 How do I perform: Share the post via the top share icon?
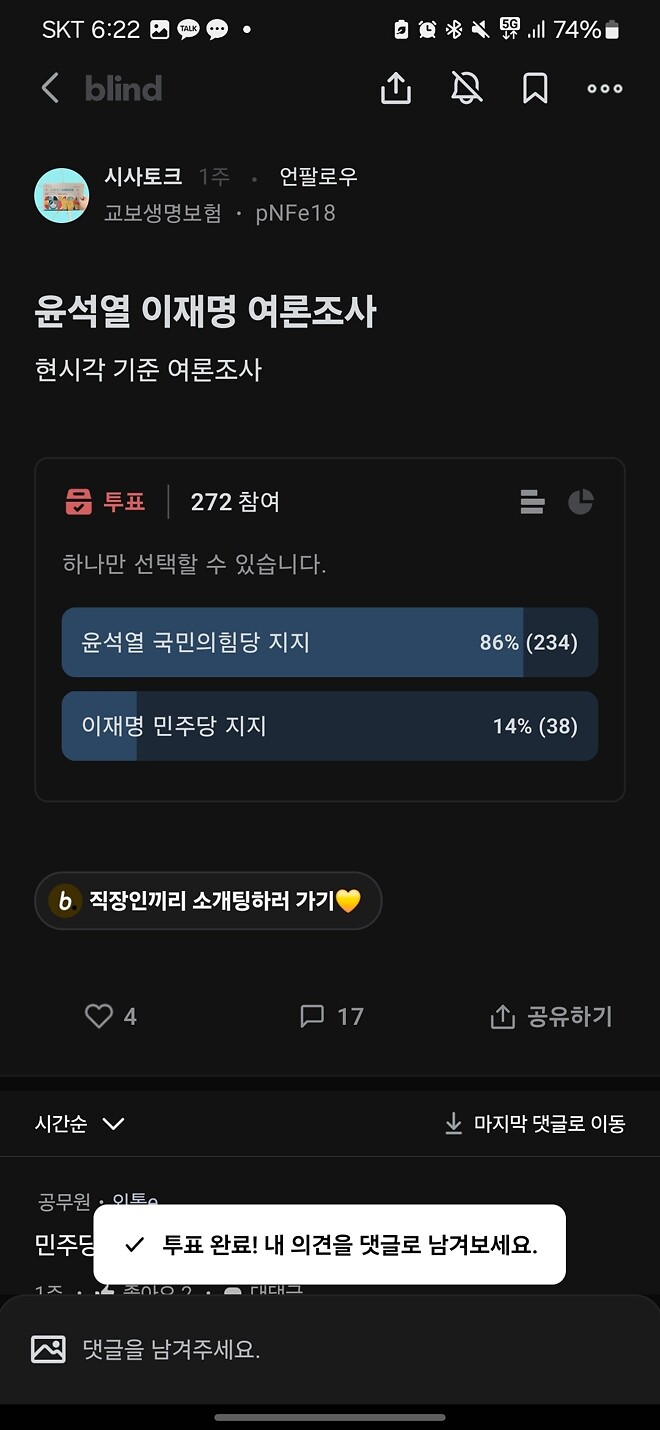(396, 88)
